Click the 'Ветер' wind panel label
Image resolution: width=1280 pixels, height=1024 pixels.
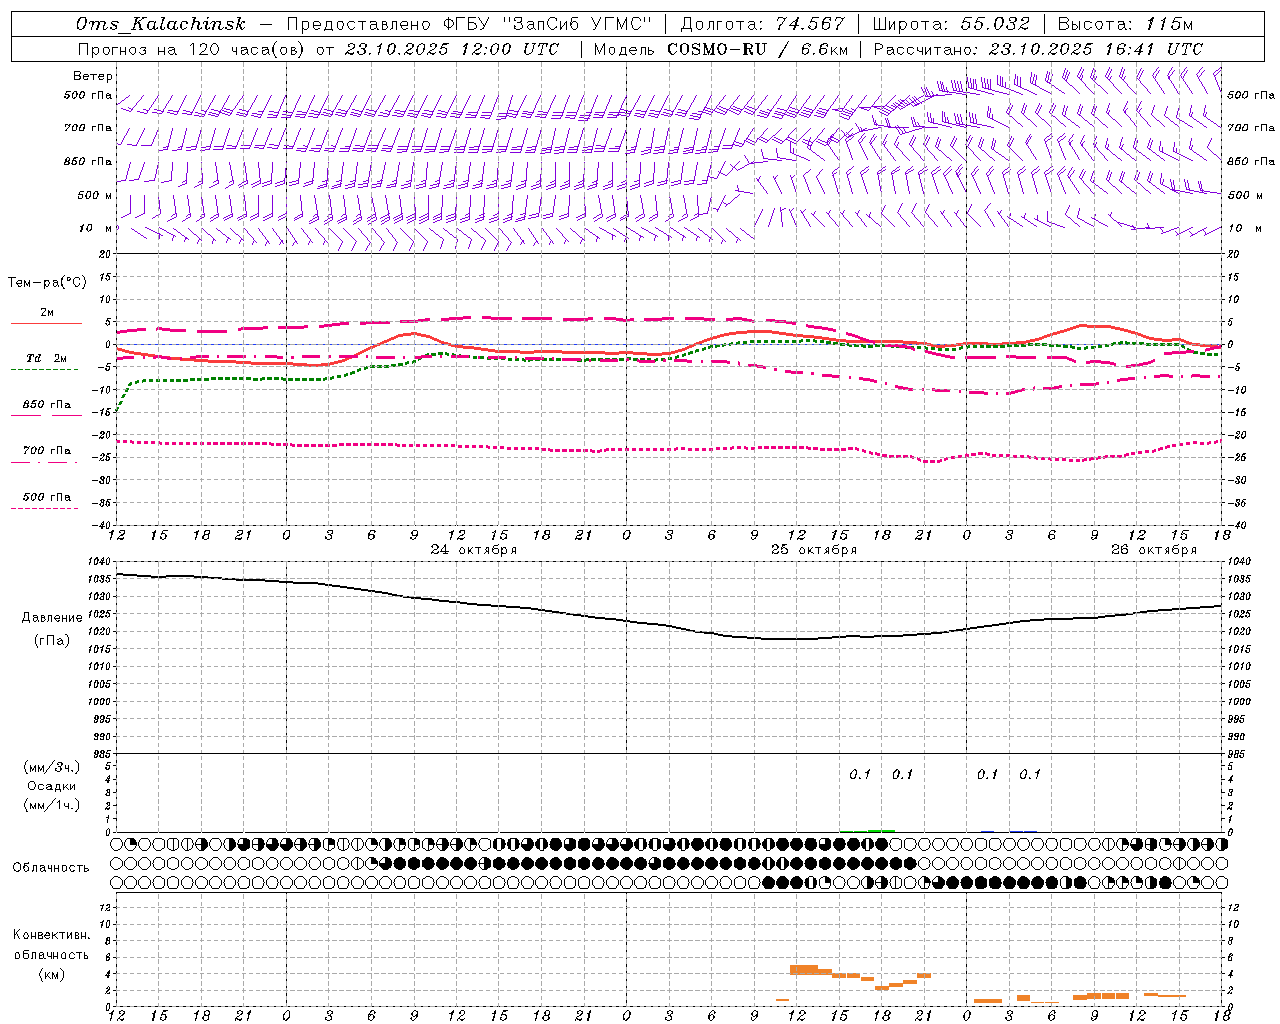coord(93,76)
